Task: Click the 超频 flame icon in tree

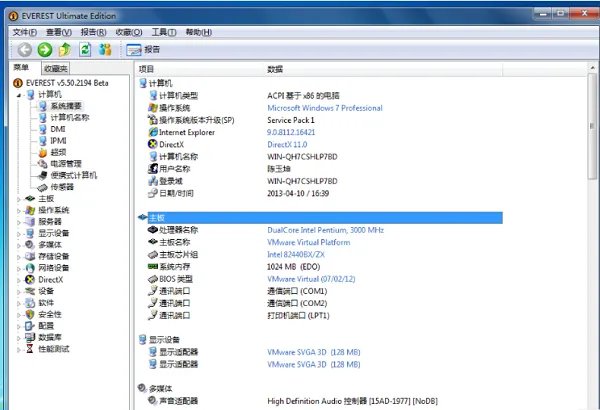Action: click(x=43, y=152)
